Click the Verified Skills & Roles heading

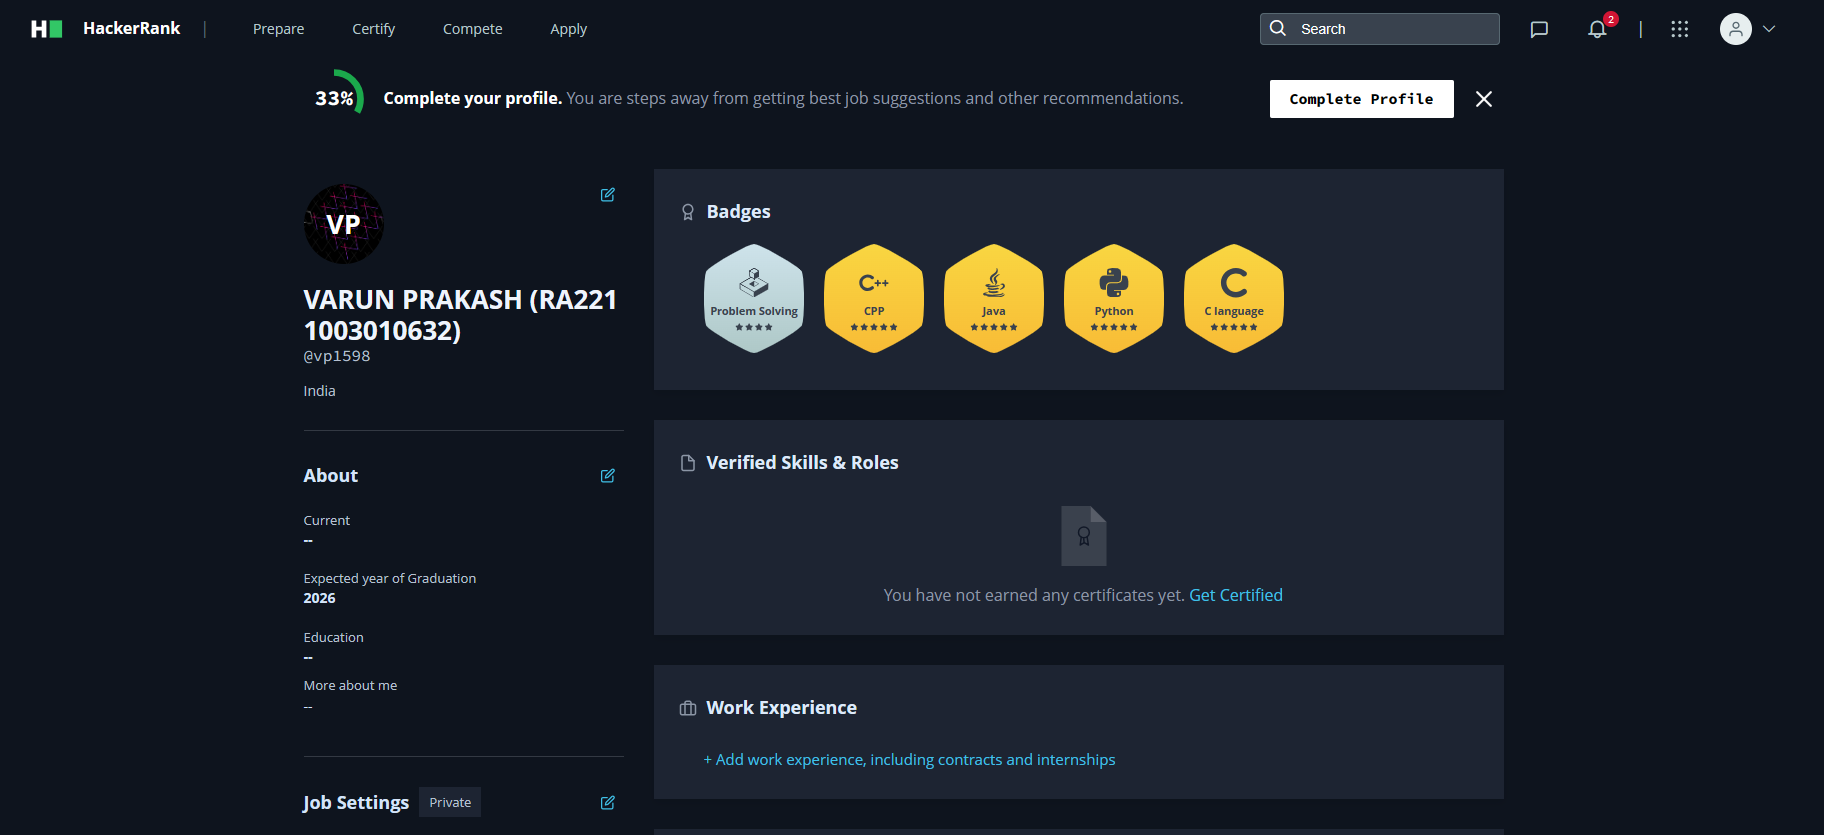tap(802, 463)
